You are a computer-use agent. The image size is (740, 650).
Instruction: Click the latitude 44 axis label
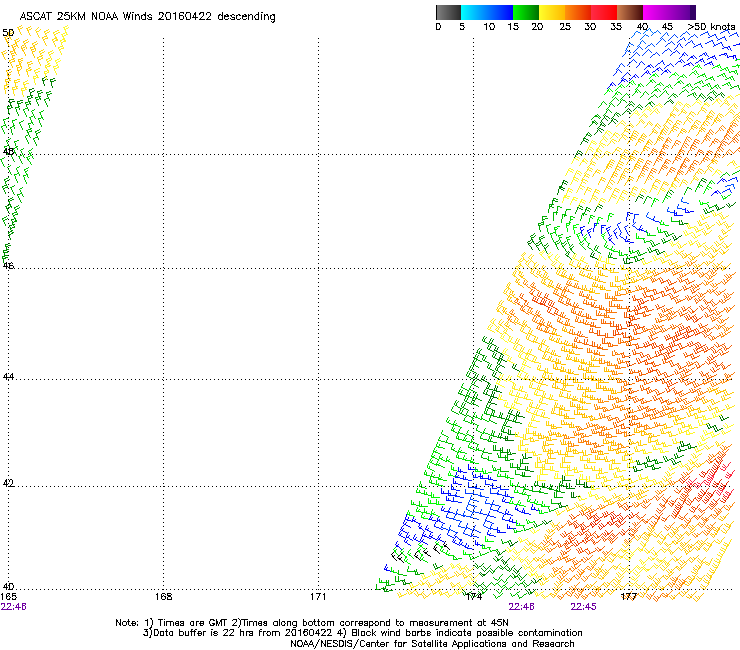pos(8,377)
